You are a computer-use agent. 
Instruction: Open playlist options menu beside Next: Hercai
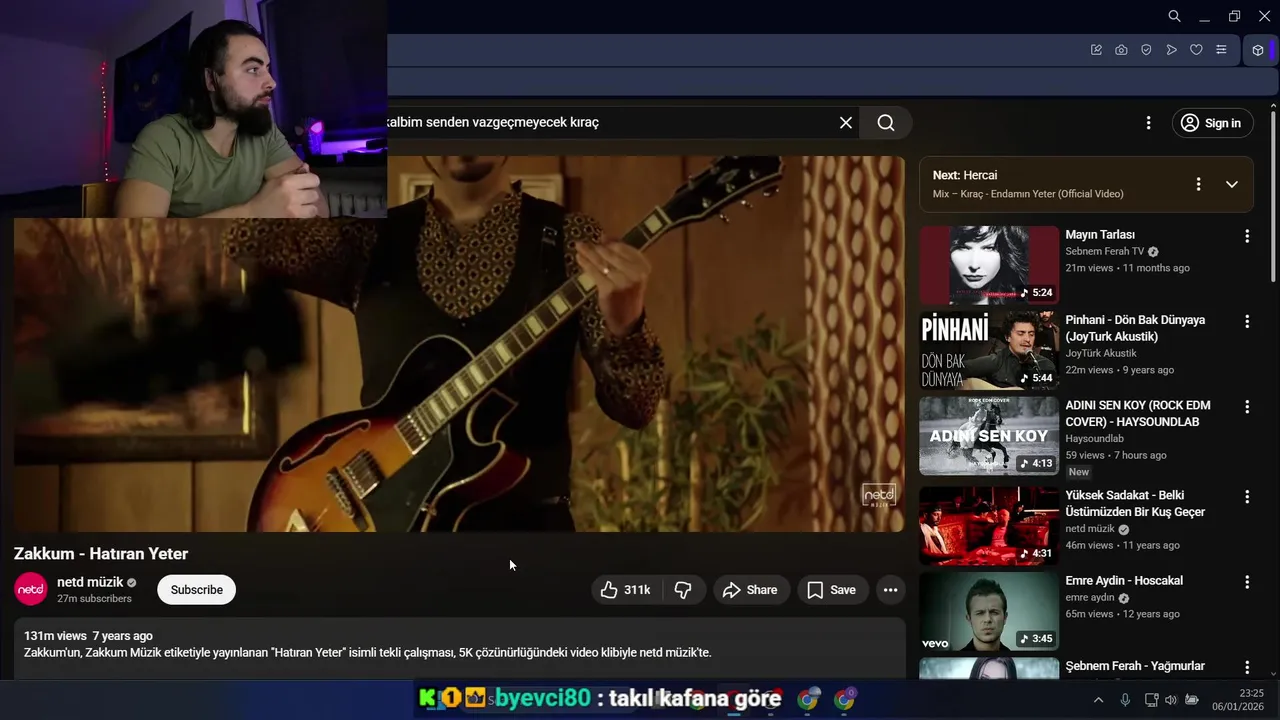1198,184
